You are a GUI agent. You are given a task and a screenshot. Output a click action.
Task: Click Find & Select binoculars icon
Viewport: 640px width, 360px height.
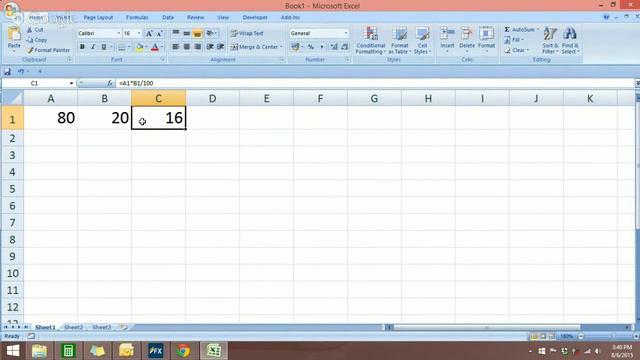570,34
